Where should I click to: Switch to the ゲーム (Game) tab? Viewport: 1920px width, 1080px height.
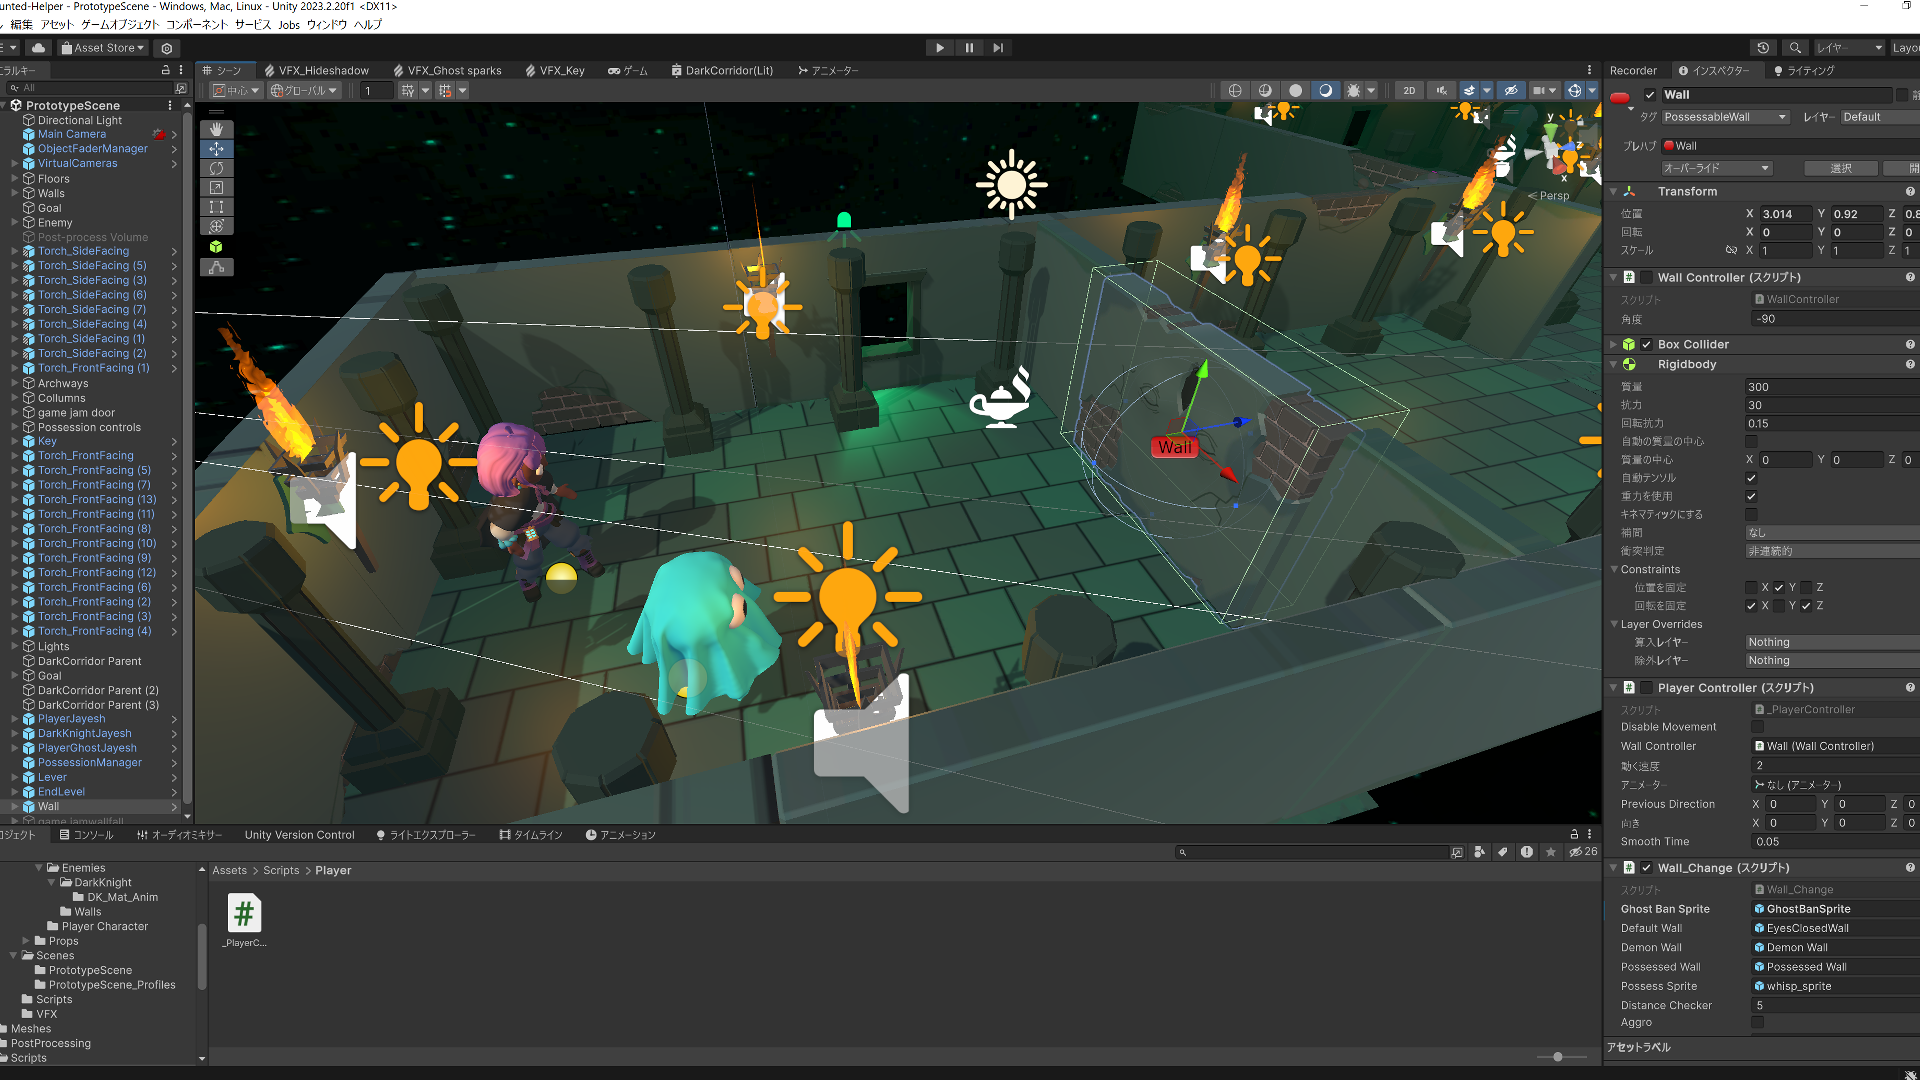tap(628, 70)
